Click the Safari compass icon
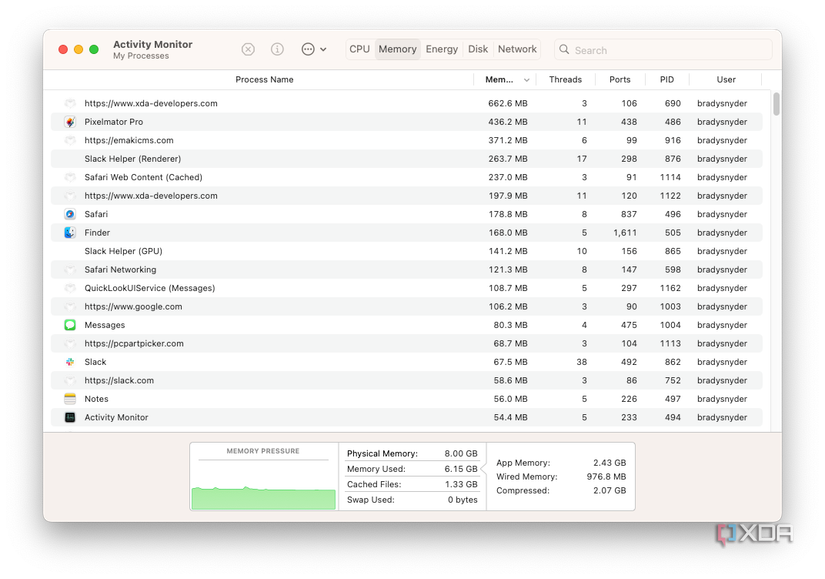The width and height of the screenshot is (825, 579). [70, 214]
